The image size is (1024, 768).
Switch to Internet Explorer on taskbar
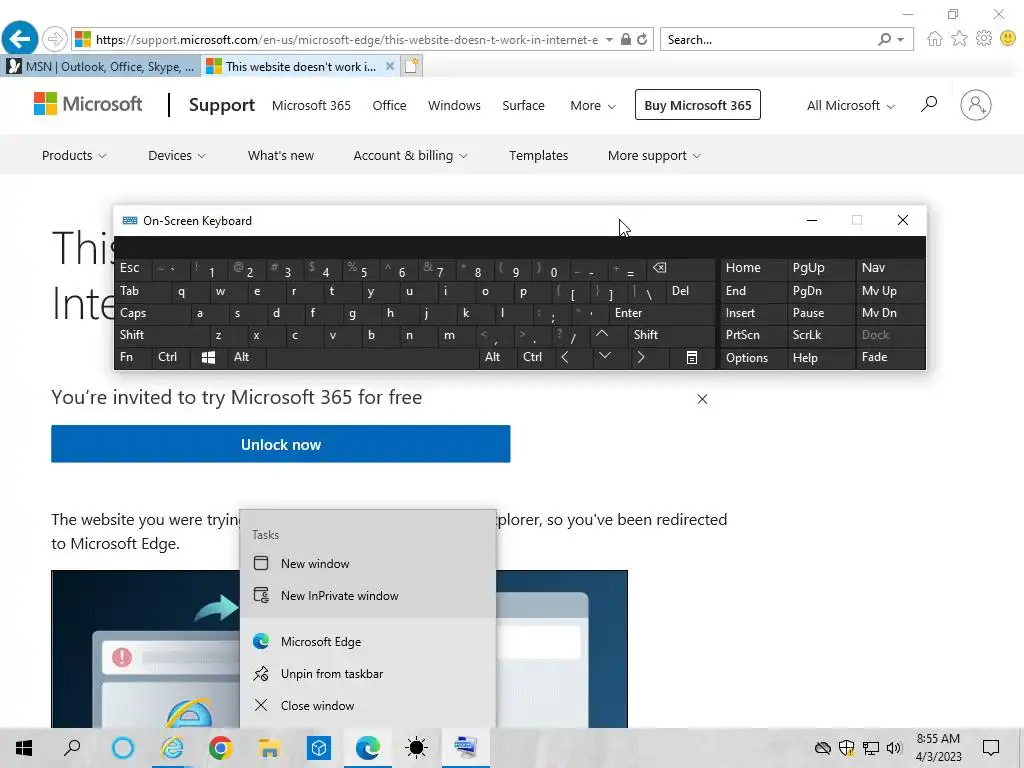pos(172,748)
